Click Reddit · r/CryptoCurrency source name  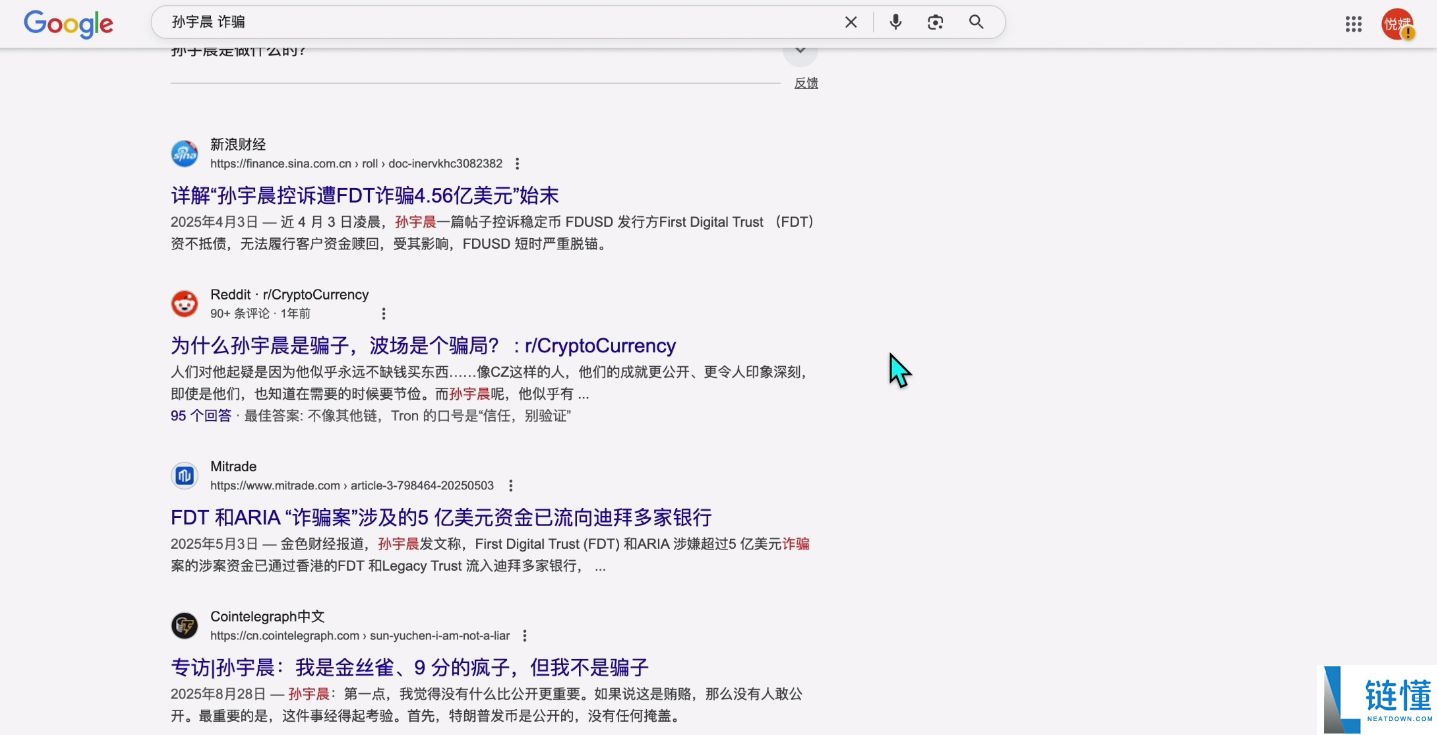click(289, 295)
